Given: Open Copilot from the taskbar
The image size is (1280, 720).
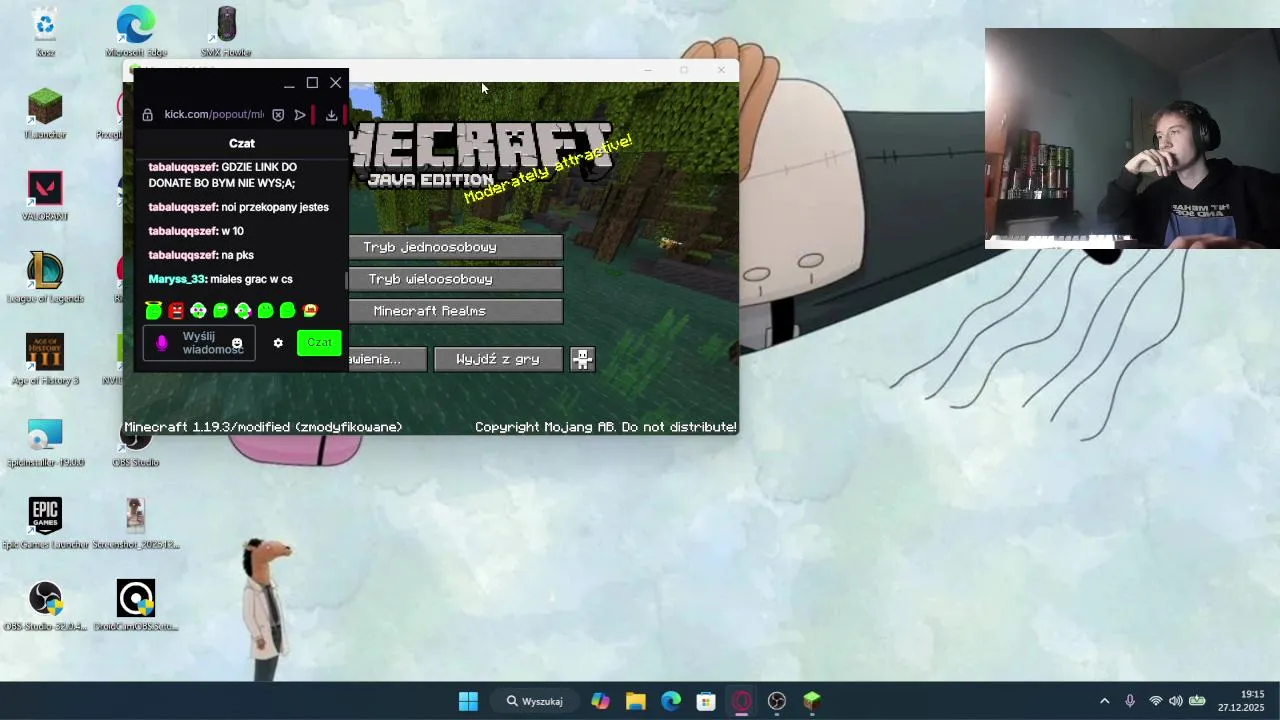Looking at the screenshot, I should [x=600, y=701].
